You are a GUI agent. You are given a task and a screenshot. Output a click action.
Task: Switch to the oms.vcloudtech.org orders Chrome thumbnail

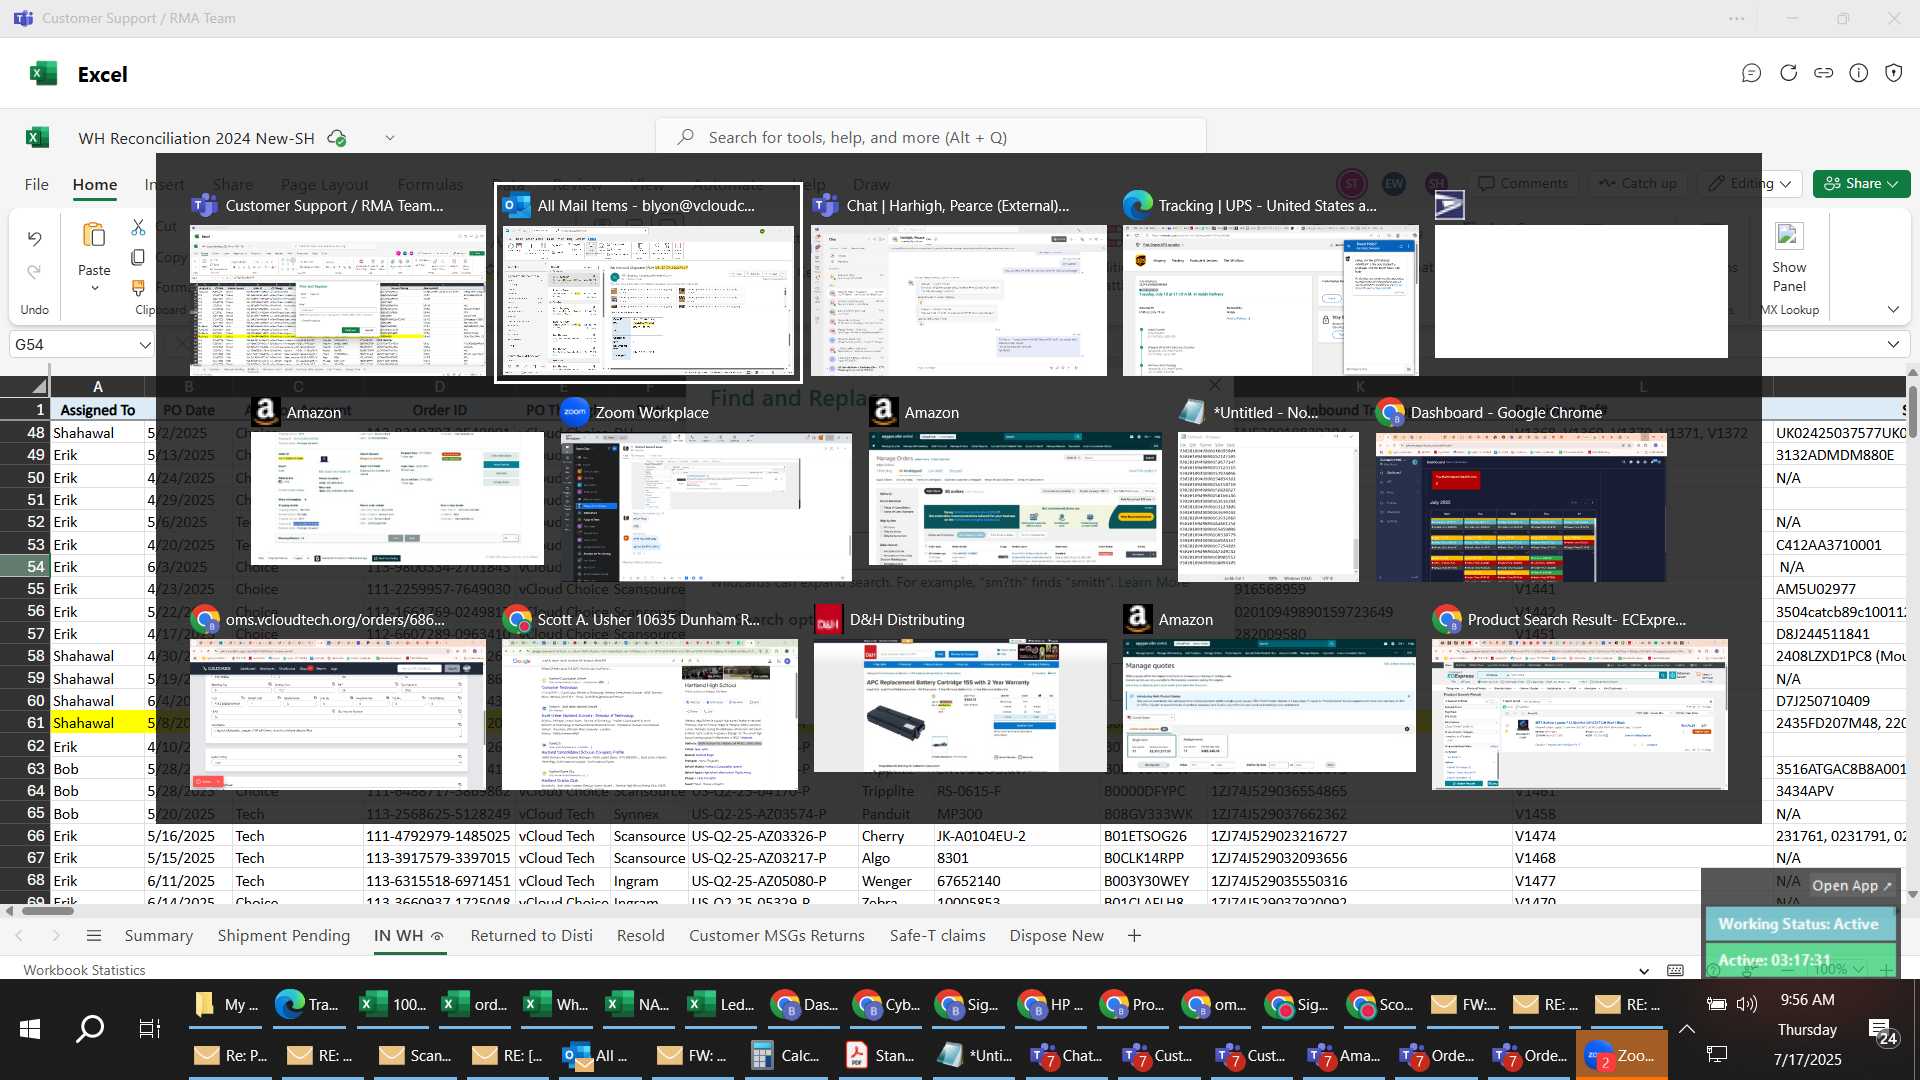[x=337, y=697]
